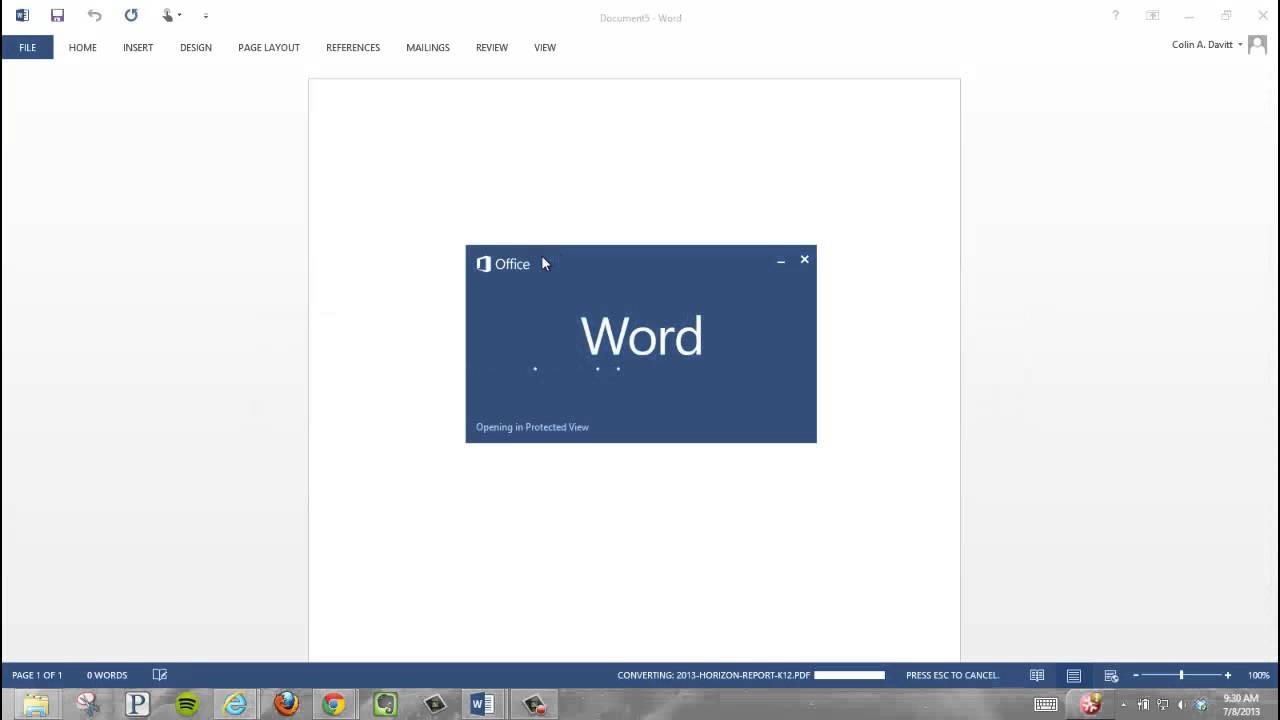Open the touch keyboard icon
Screen dimensions: 1280x720
click(1046, 704)
